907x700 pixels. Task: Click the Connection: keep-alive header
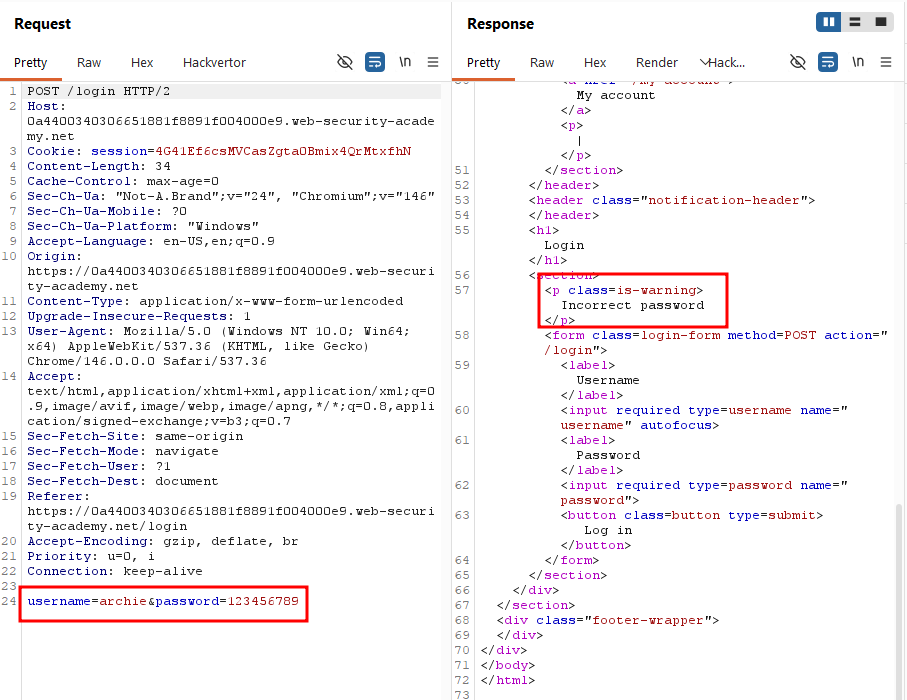click(115, 572)
